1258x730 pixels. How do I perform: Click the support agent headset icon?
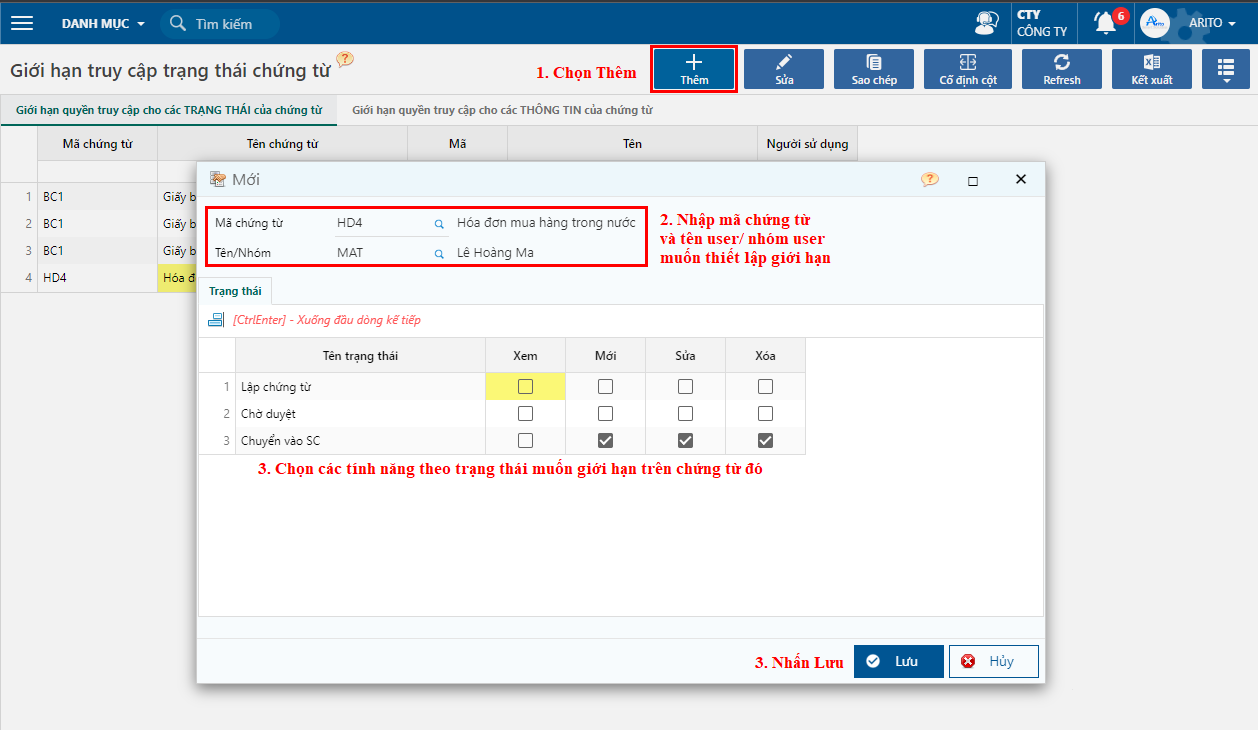pyautogui.click(x=986, y=23)
